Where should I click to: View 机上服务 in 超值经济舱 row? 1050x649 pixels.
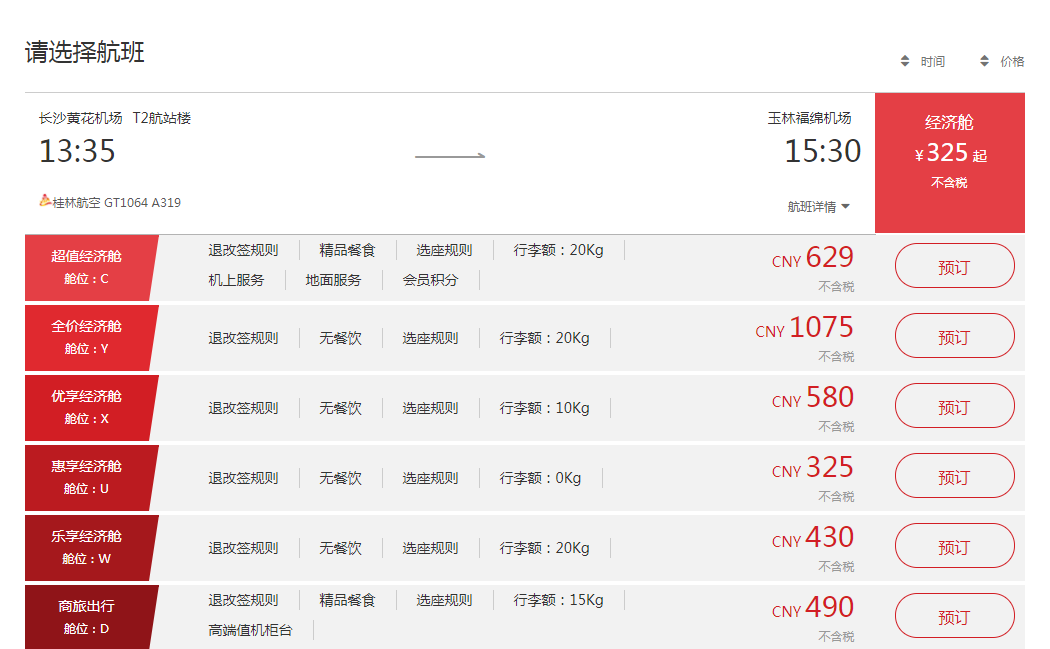[236, 280]
